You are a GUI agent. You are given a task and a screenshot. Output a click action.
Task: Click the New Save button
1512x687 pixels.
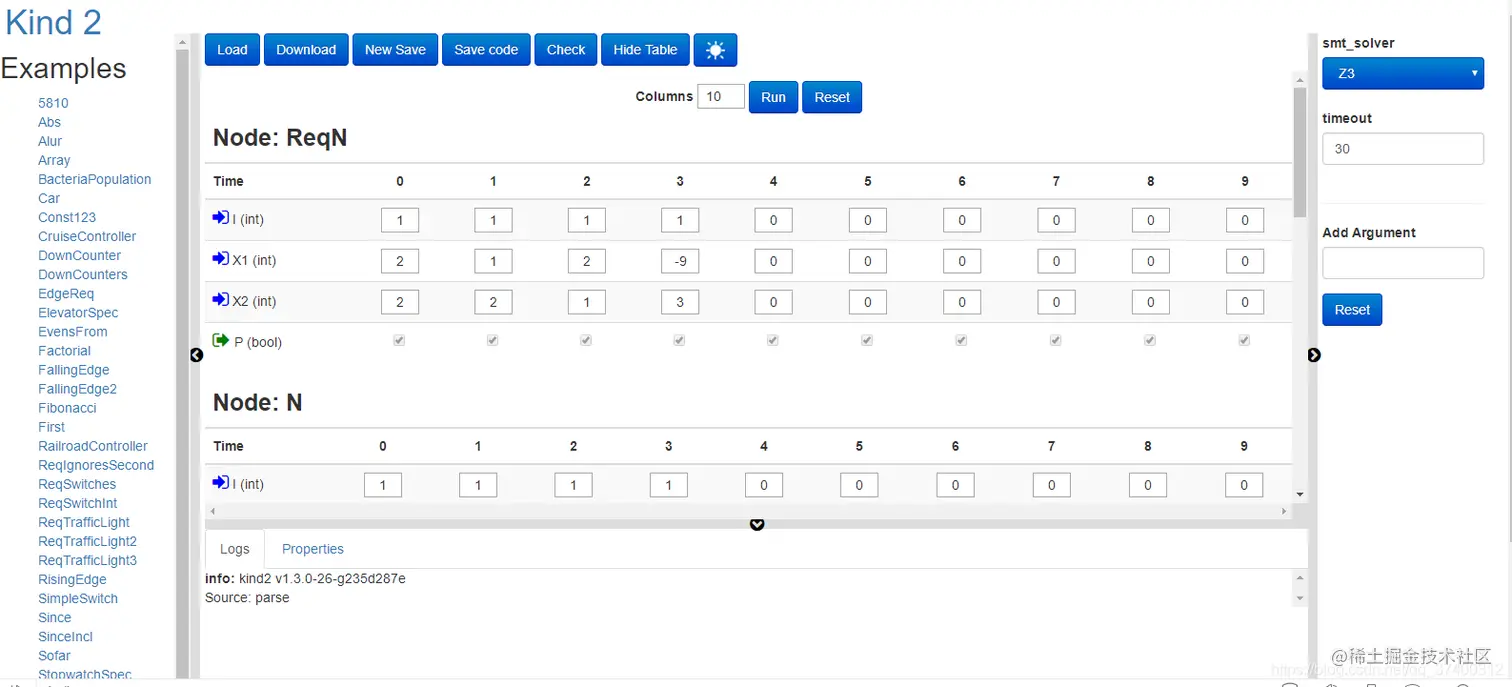tap(395, 50)
